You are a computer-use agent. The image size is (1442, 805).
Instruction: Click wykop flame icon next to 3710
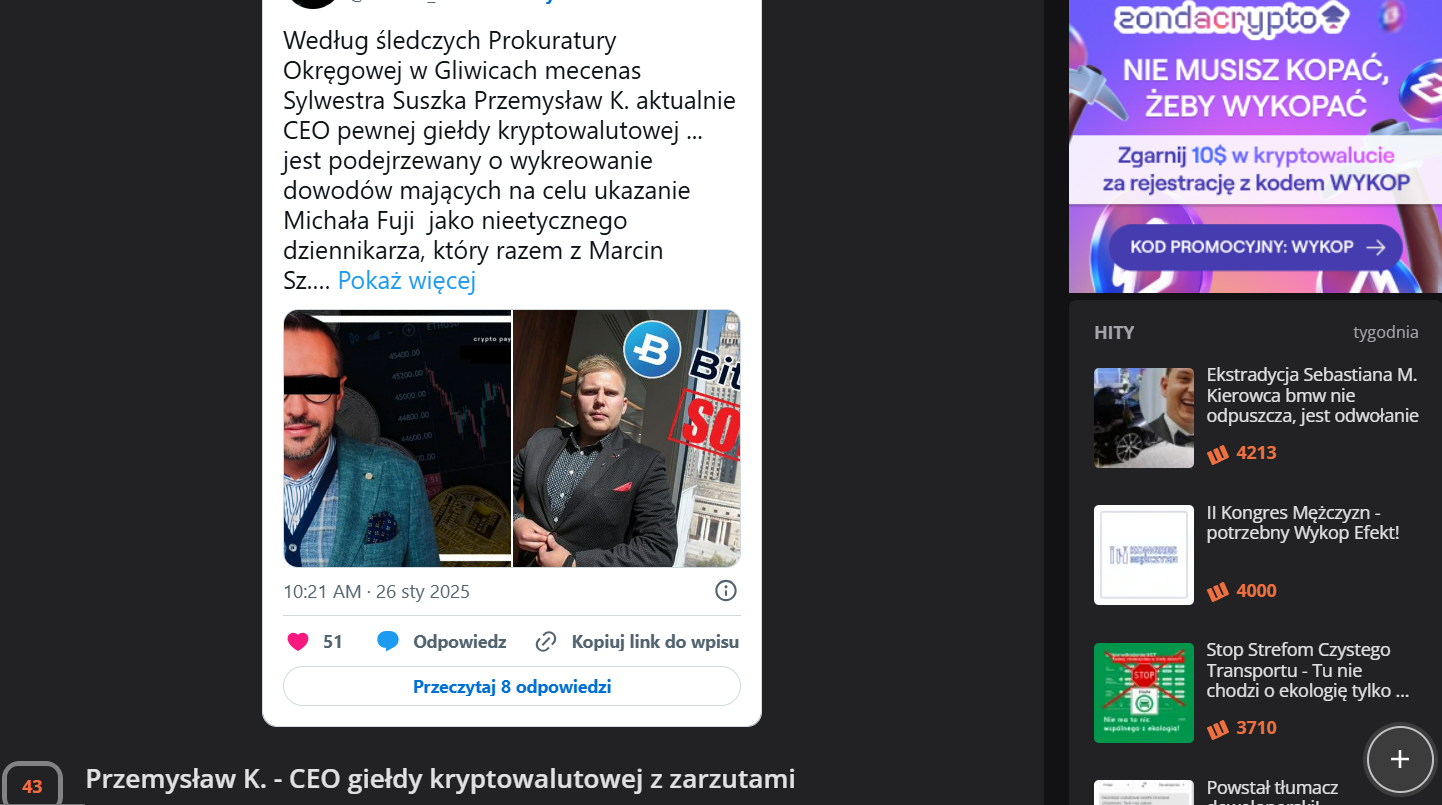1217,729
